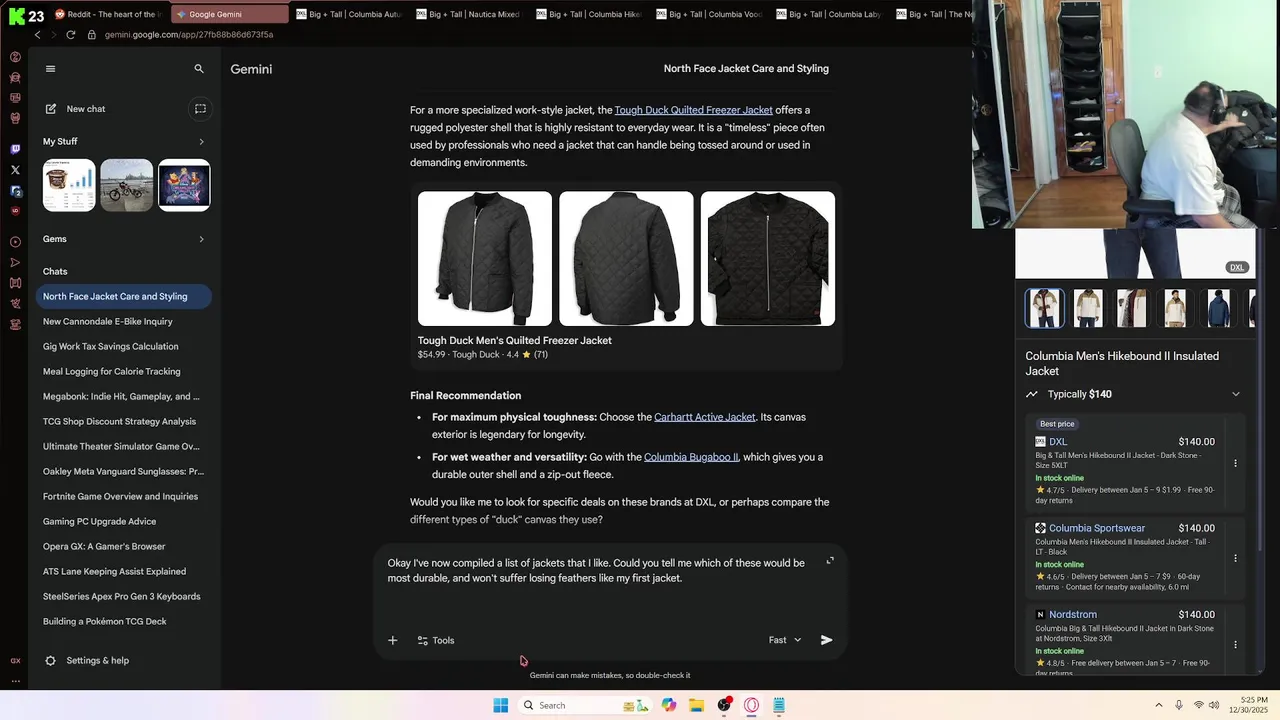
Task: Open Copilot icon on the taskbar
Action: [x=669, y=705]
